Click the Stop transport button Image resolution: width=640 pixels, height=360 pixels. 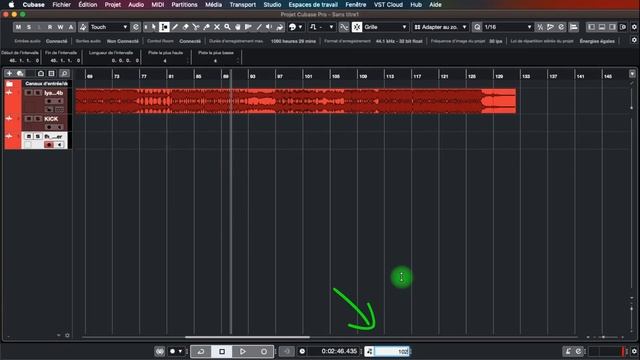point(222,351)
